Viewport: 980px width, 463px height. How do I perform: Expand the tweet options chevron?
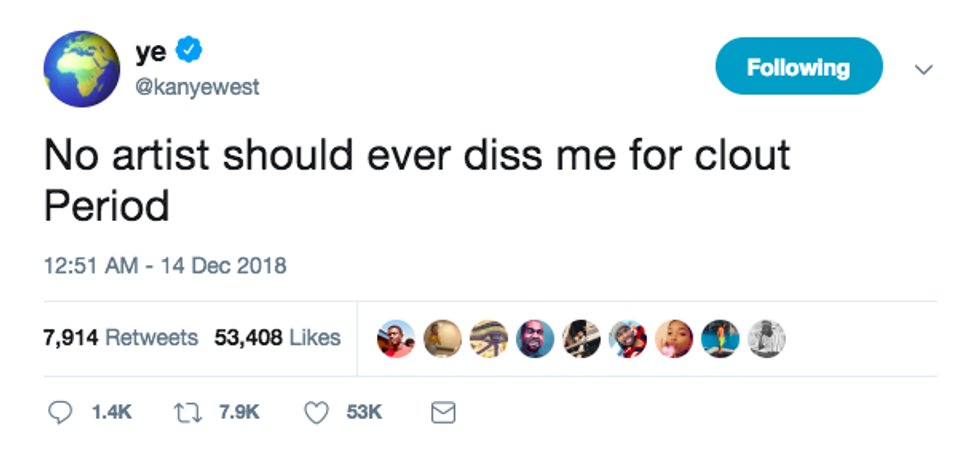pos(924,69)
